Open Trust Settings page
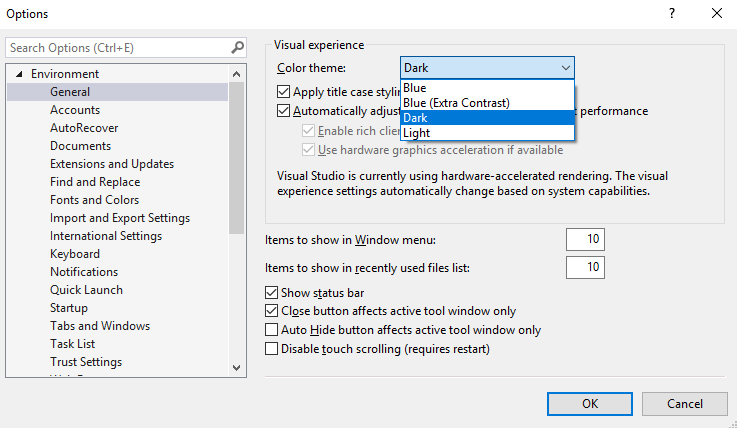Viewport: 737px width, 428px height. pyautogui.click(x=86, y=362)
